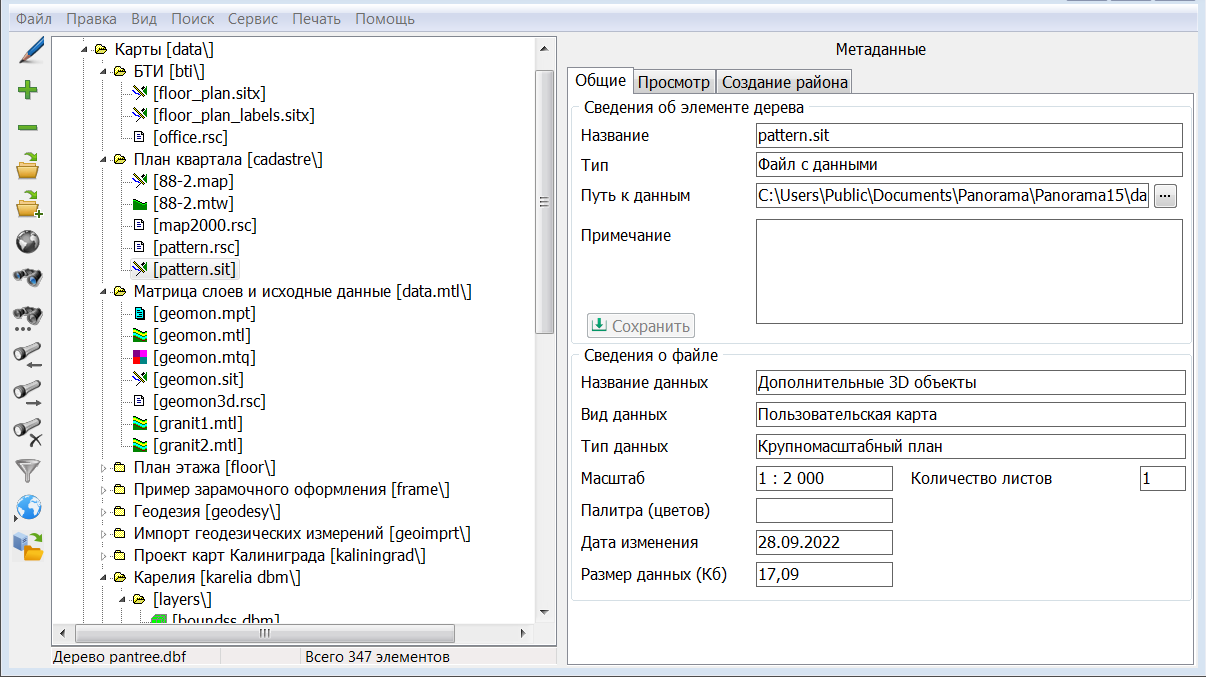
Task: Click the folder icon with plus sign
Action: (28, 204)
